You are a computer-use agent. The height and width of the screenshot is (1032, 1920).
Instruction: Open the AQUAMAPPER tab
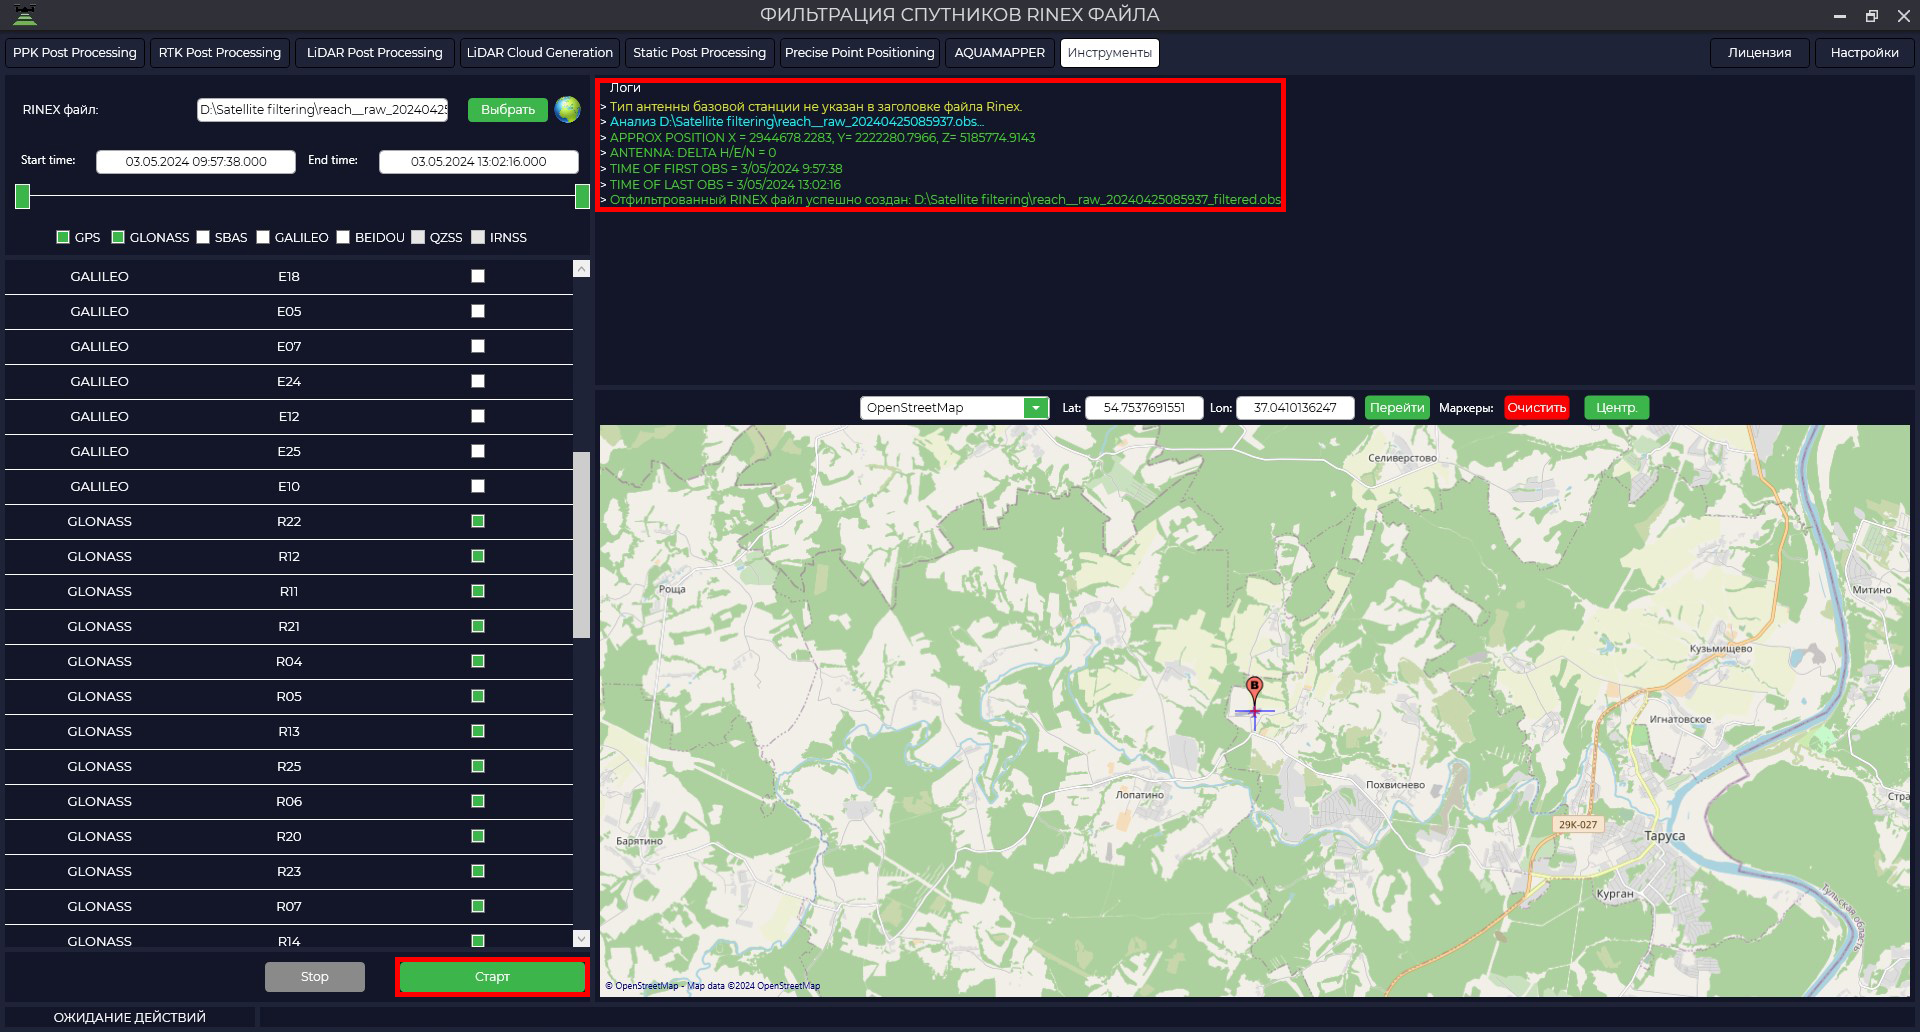click(x=1000, y=53)
